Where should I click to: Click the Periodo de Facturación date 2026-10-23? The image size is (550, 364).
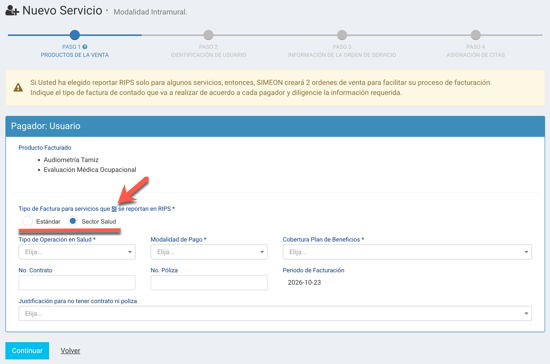click(x=304, y=283)
